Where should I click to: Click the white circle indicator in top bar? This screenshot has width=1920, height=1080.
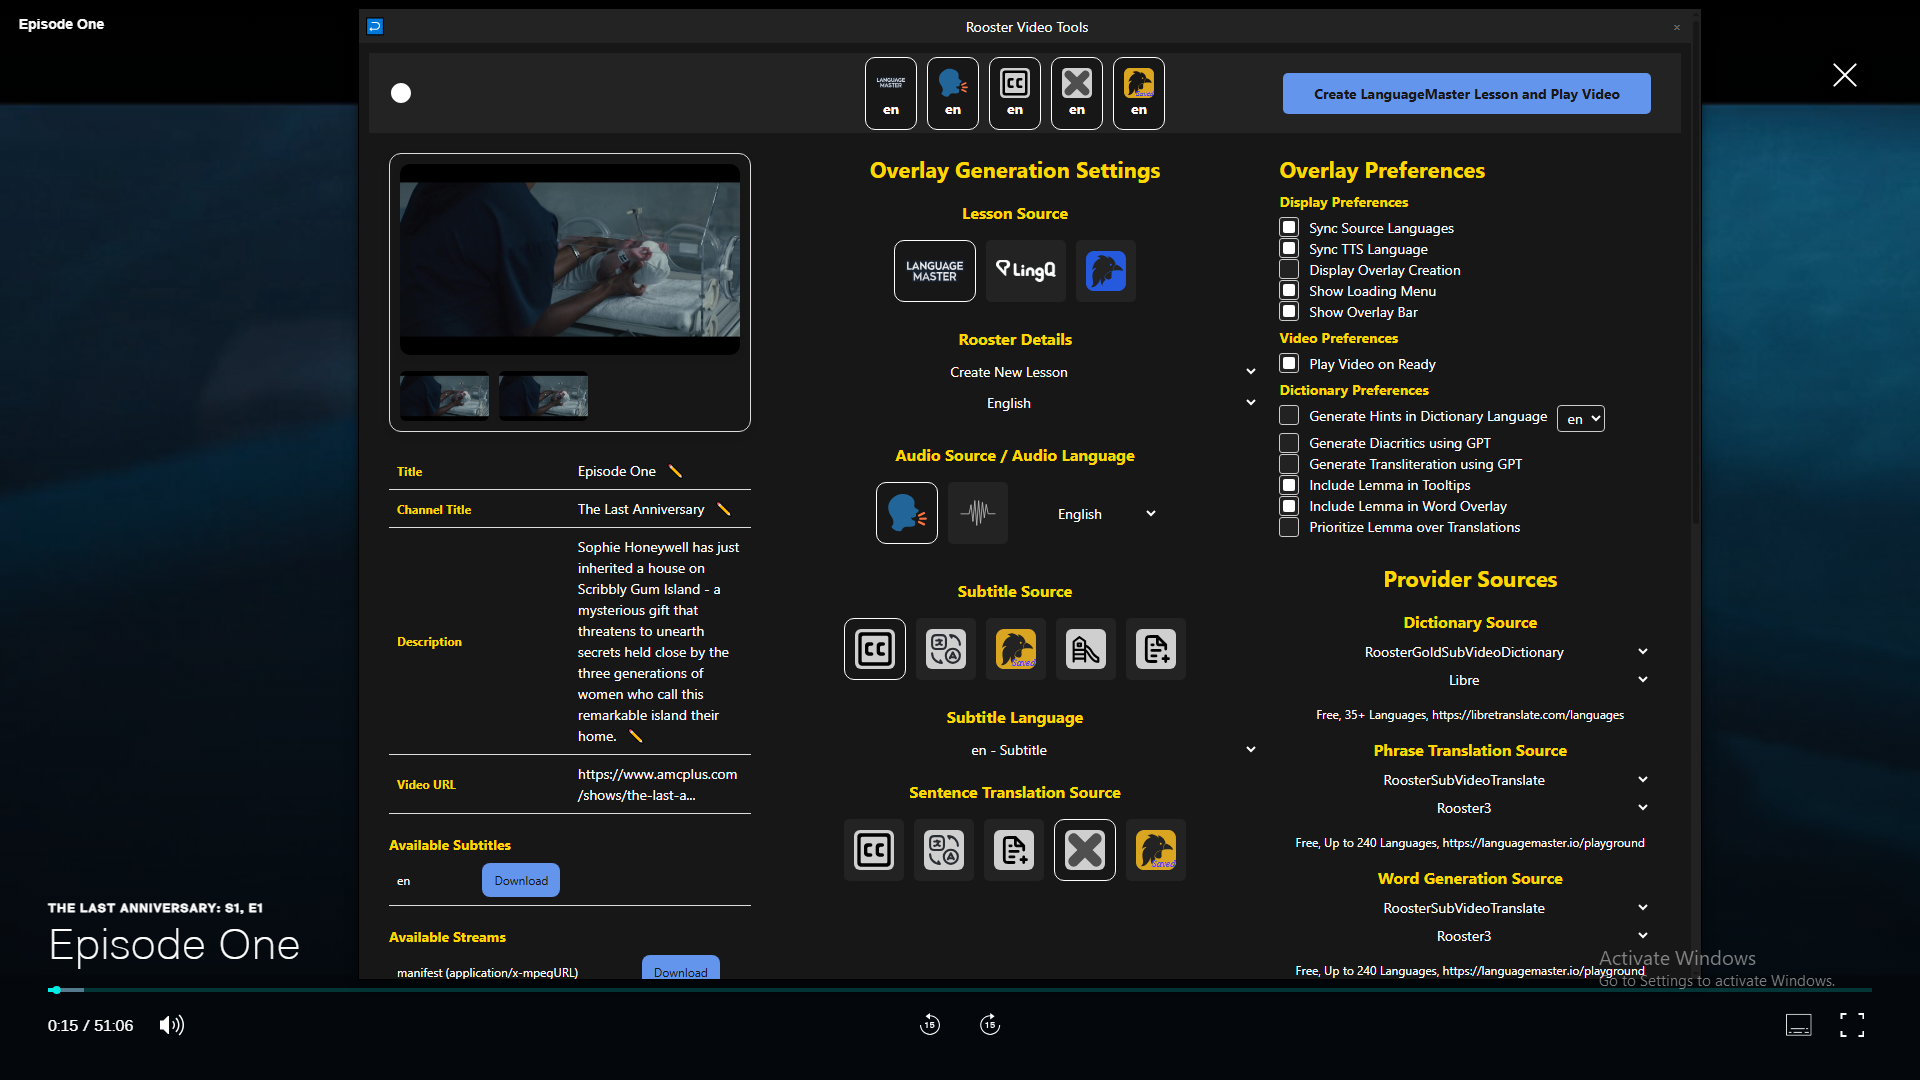401,93
